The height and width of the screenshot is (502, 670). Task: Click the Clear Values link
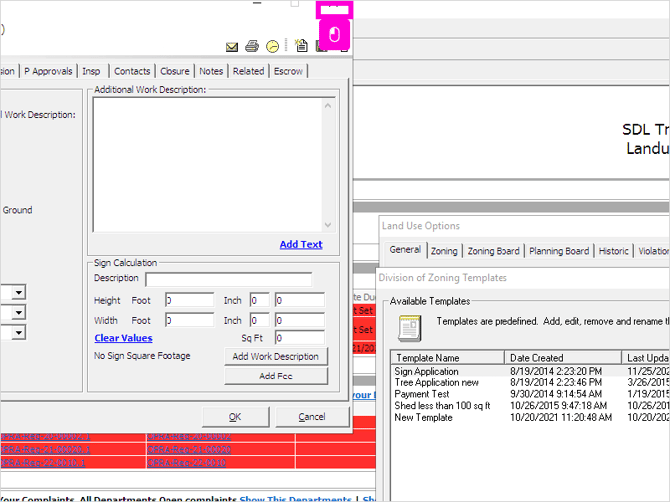(x=123, y=338)
